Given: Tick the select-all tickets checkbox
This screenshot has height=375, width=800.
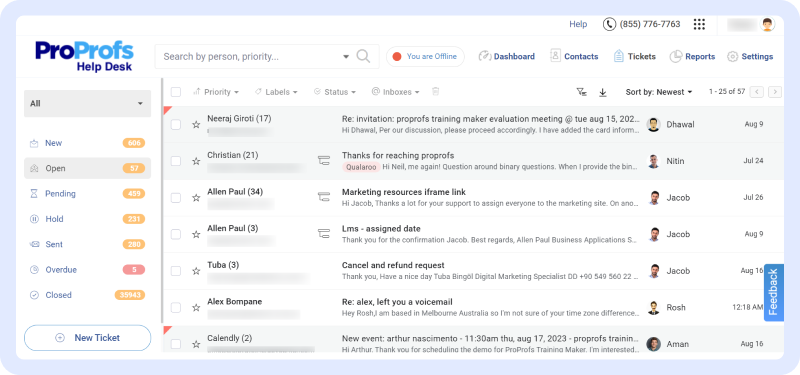Looking at the screenshot, I should coord(176,92).
